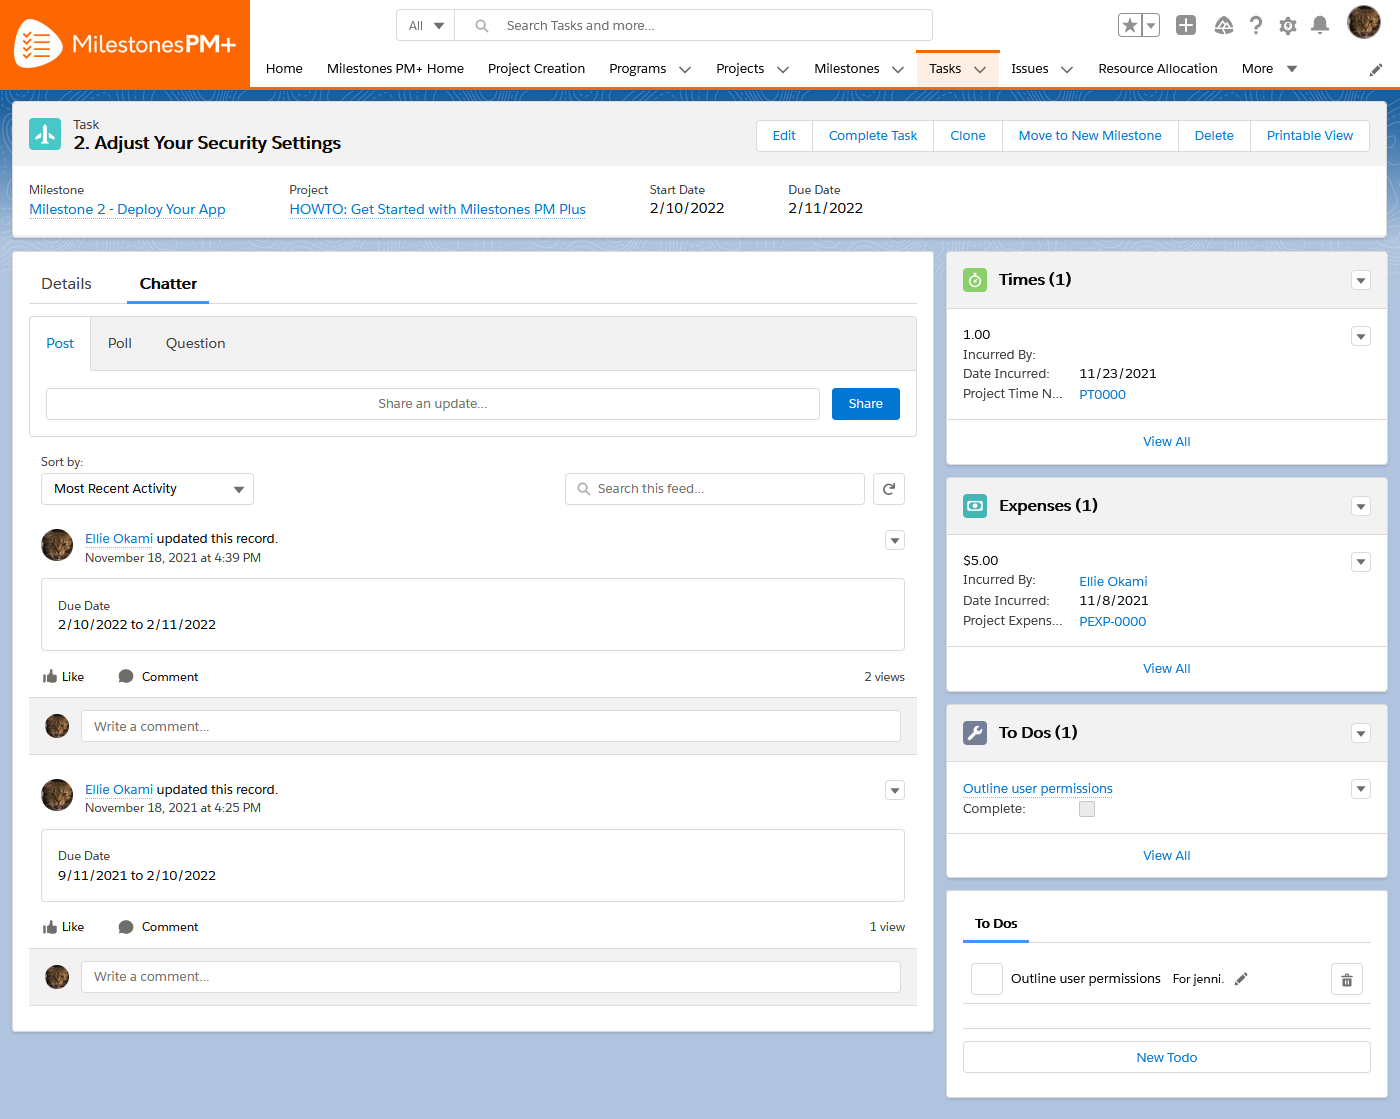
Task: Comment on the 4:39 PM record update
Action: click(158, 677)
